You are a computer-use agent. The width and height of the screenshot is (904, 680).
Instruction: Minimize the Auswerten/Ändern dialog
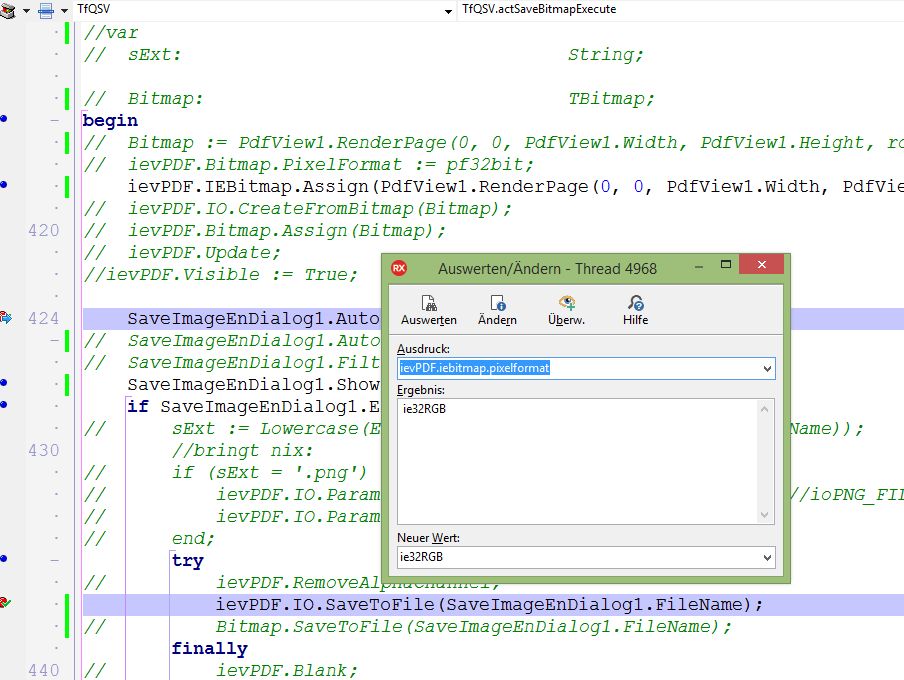tap(699, 265)
